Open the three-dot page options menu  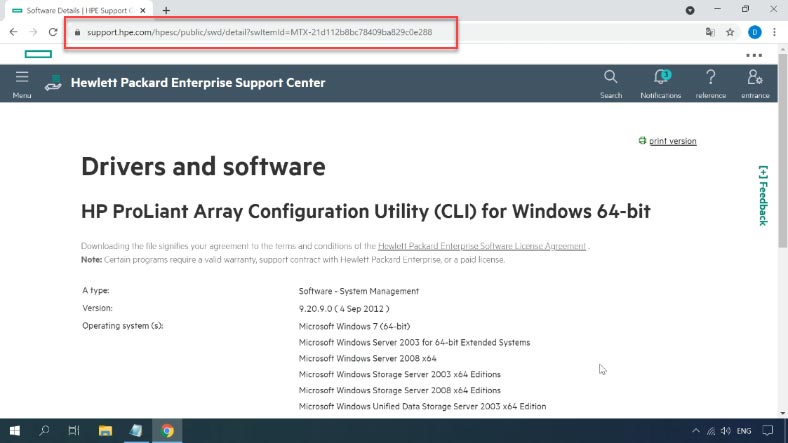(x=754, y=55)
